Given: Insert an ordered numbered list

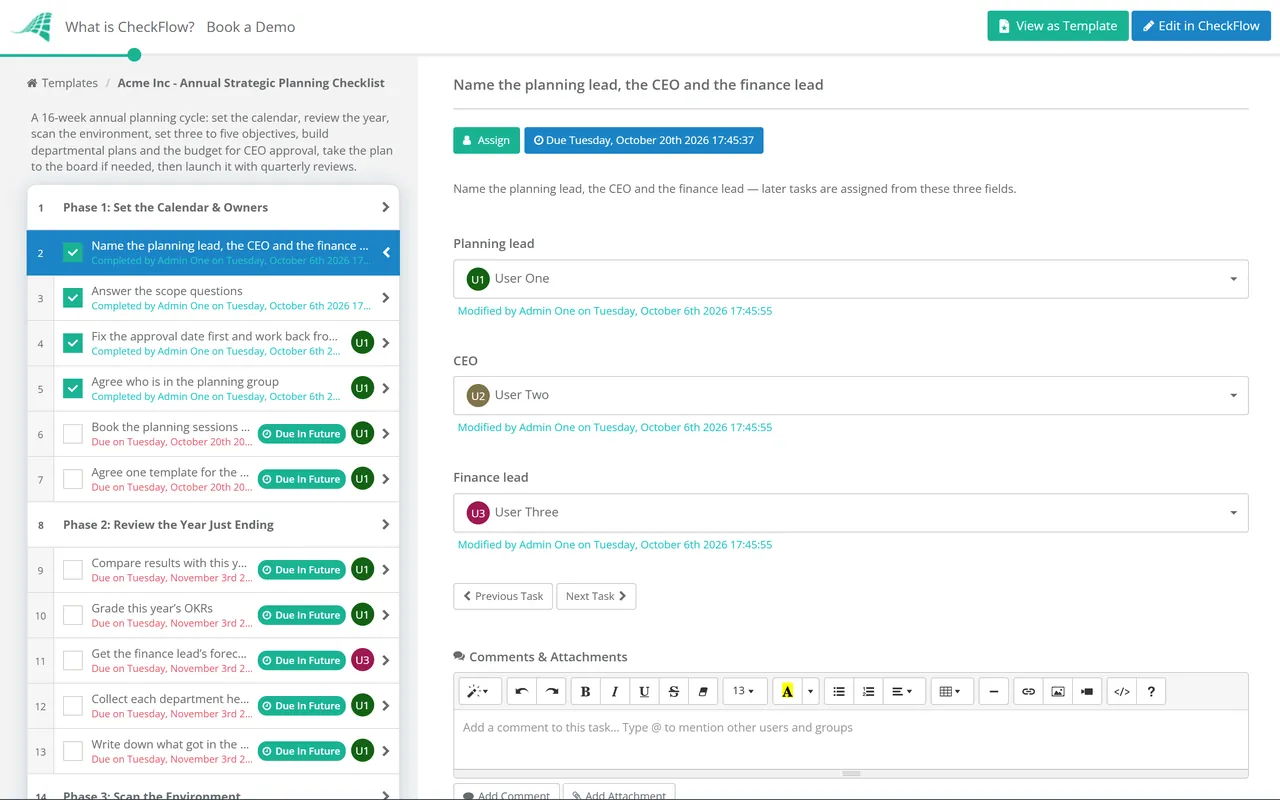Looking at the screenshot, I should point(868,691).
